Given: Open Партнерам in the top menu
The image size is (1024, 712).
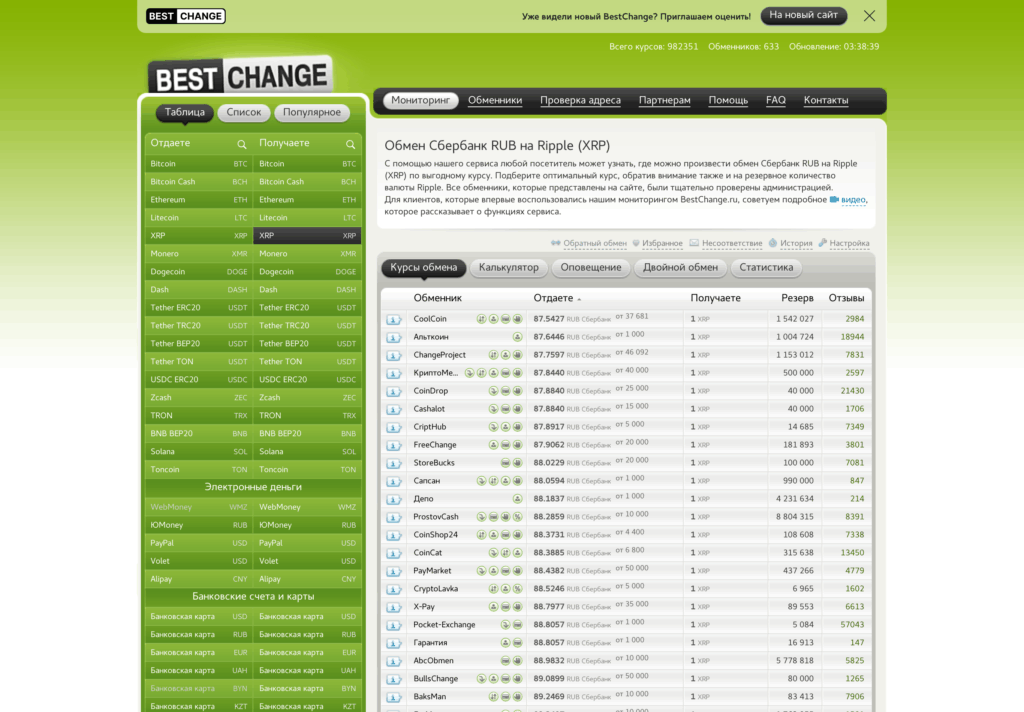Looking at the screenshot, I should [664, 100].
